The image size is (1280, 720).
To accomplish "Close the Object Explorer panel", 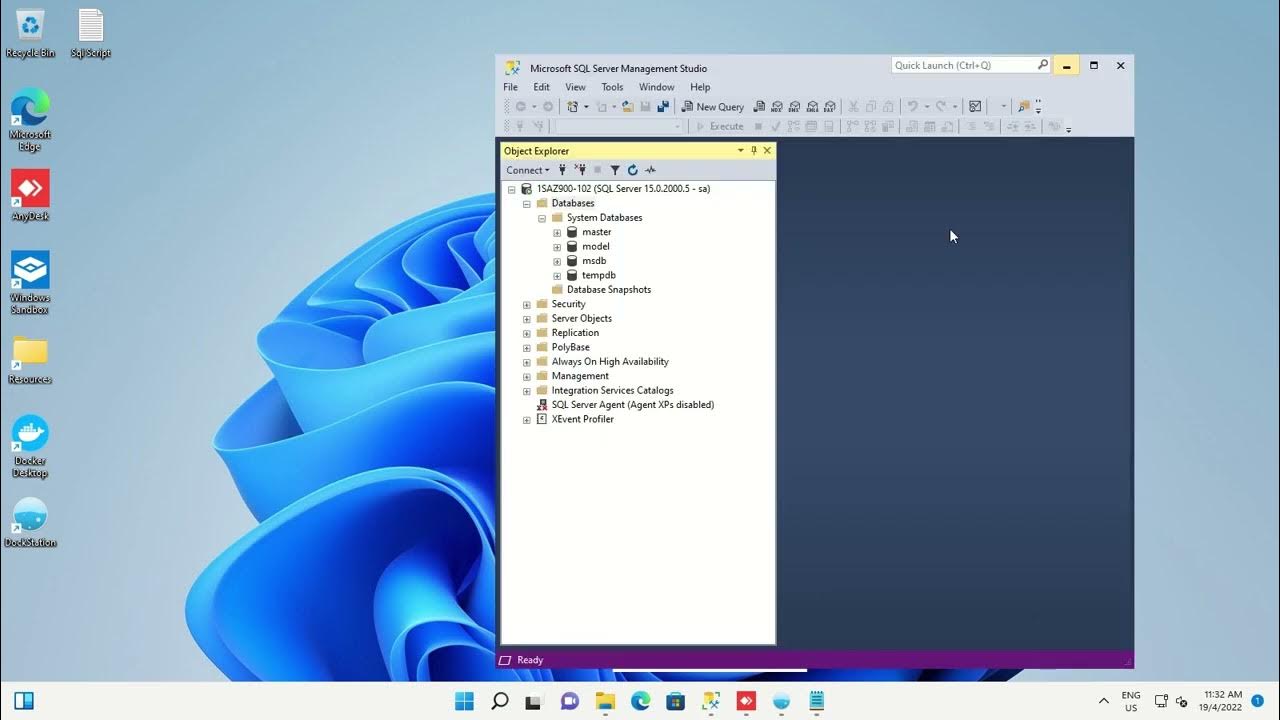I will click(x=767, y=151).
